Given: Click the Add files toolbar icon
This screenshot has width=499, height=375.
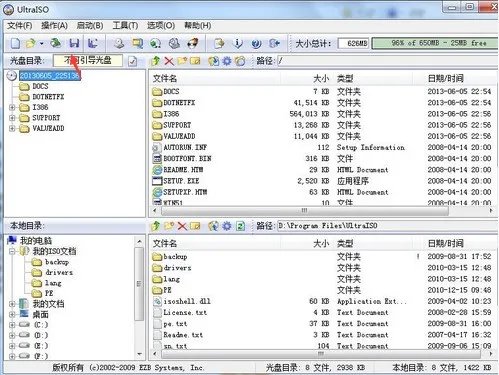Looking at the screenshot, I should 219,43.
